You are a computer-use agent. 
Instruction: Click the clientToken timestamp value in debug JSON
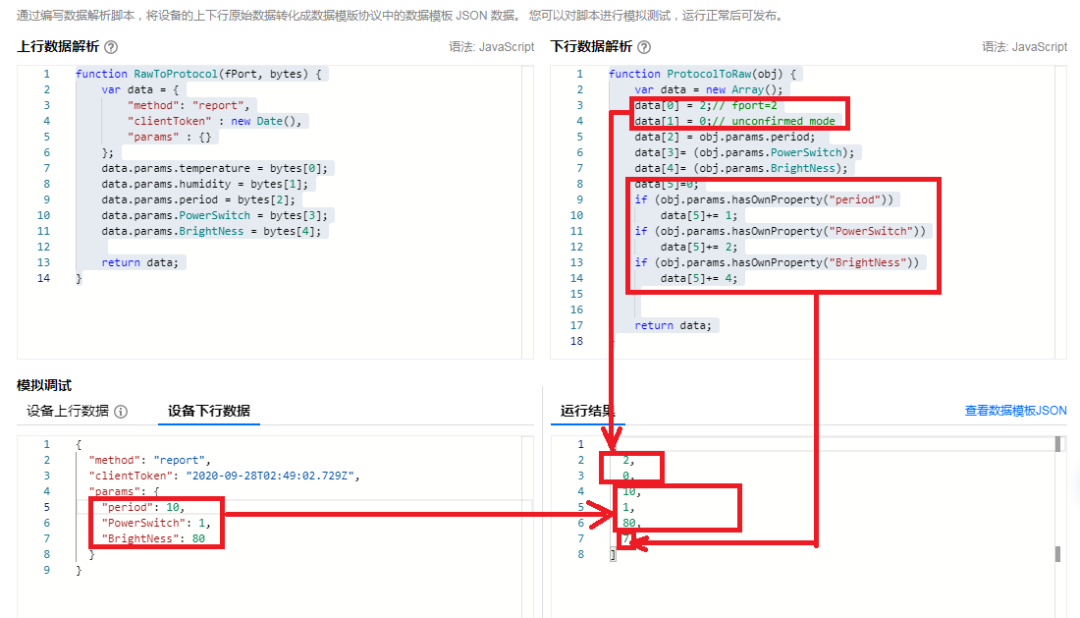[269, 476]
